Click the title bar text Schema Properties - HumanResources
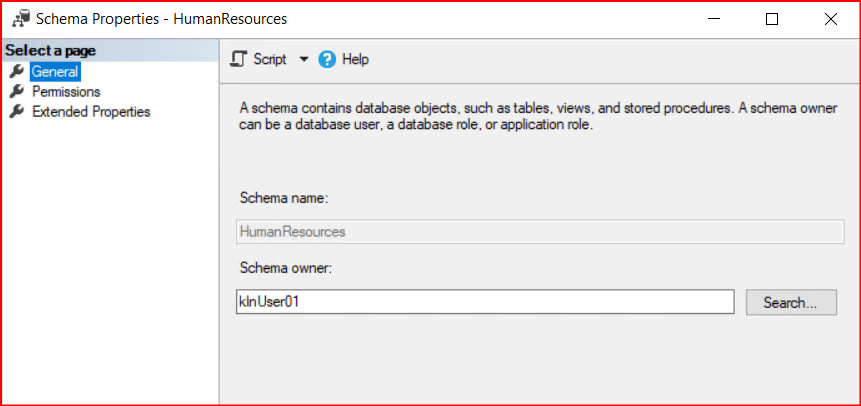861x406 pixels. 161,19
